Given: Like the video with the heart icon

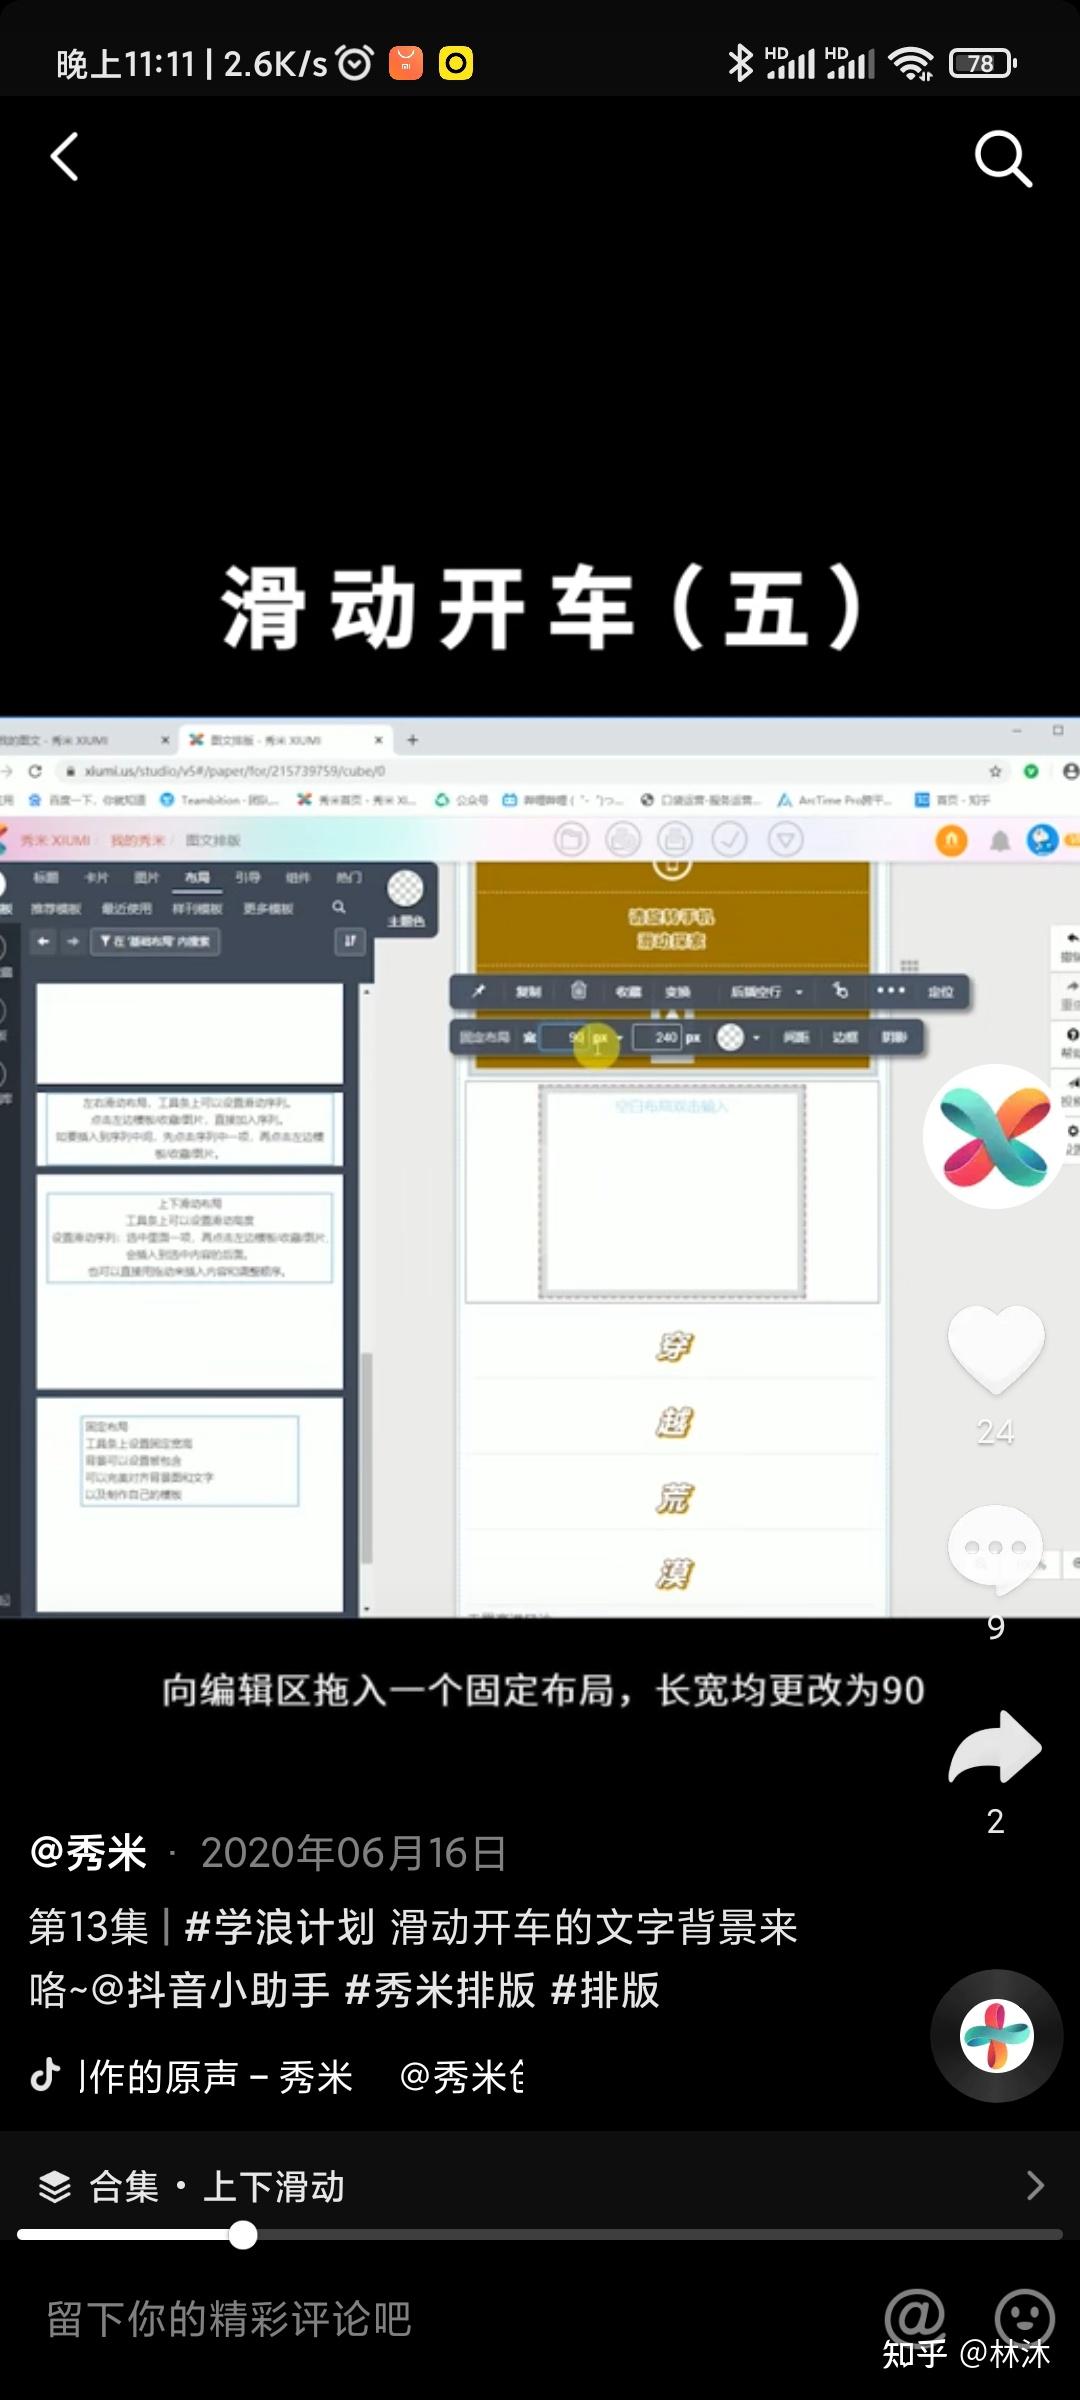Looking at the screenshot, I should click(x=996, y=1350).
